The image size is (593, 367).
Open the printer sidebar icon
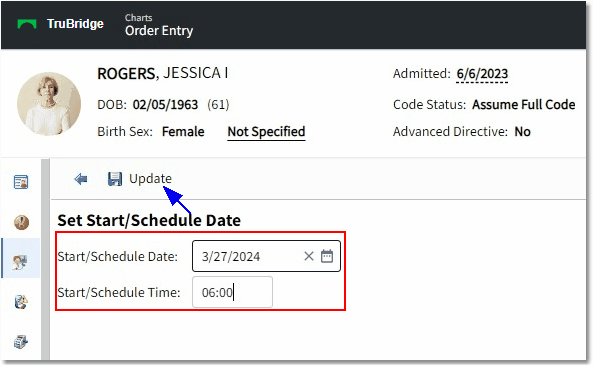(x=21, y=342)
